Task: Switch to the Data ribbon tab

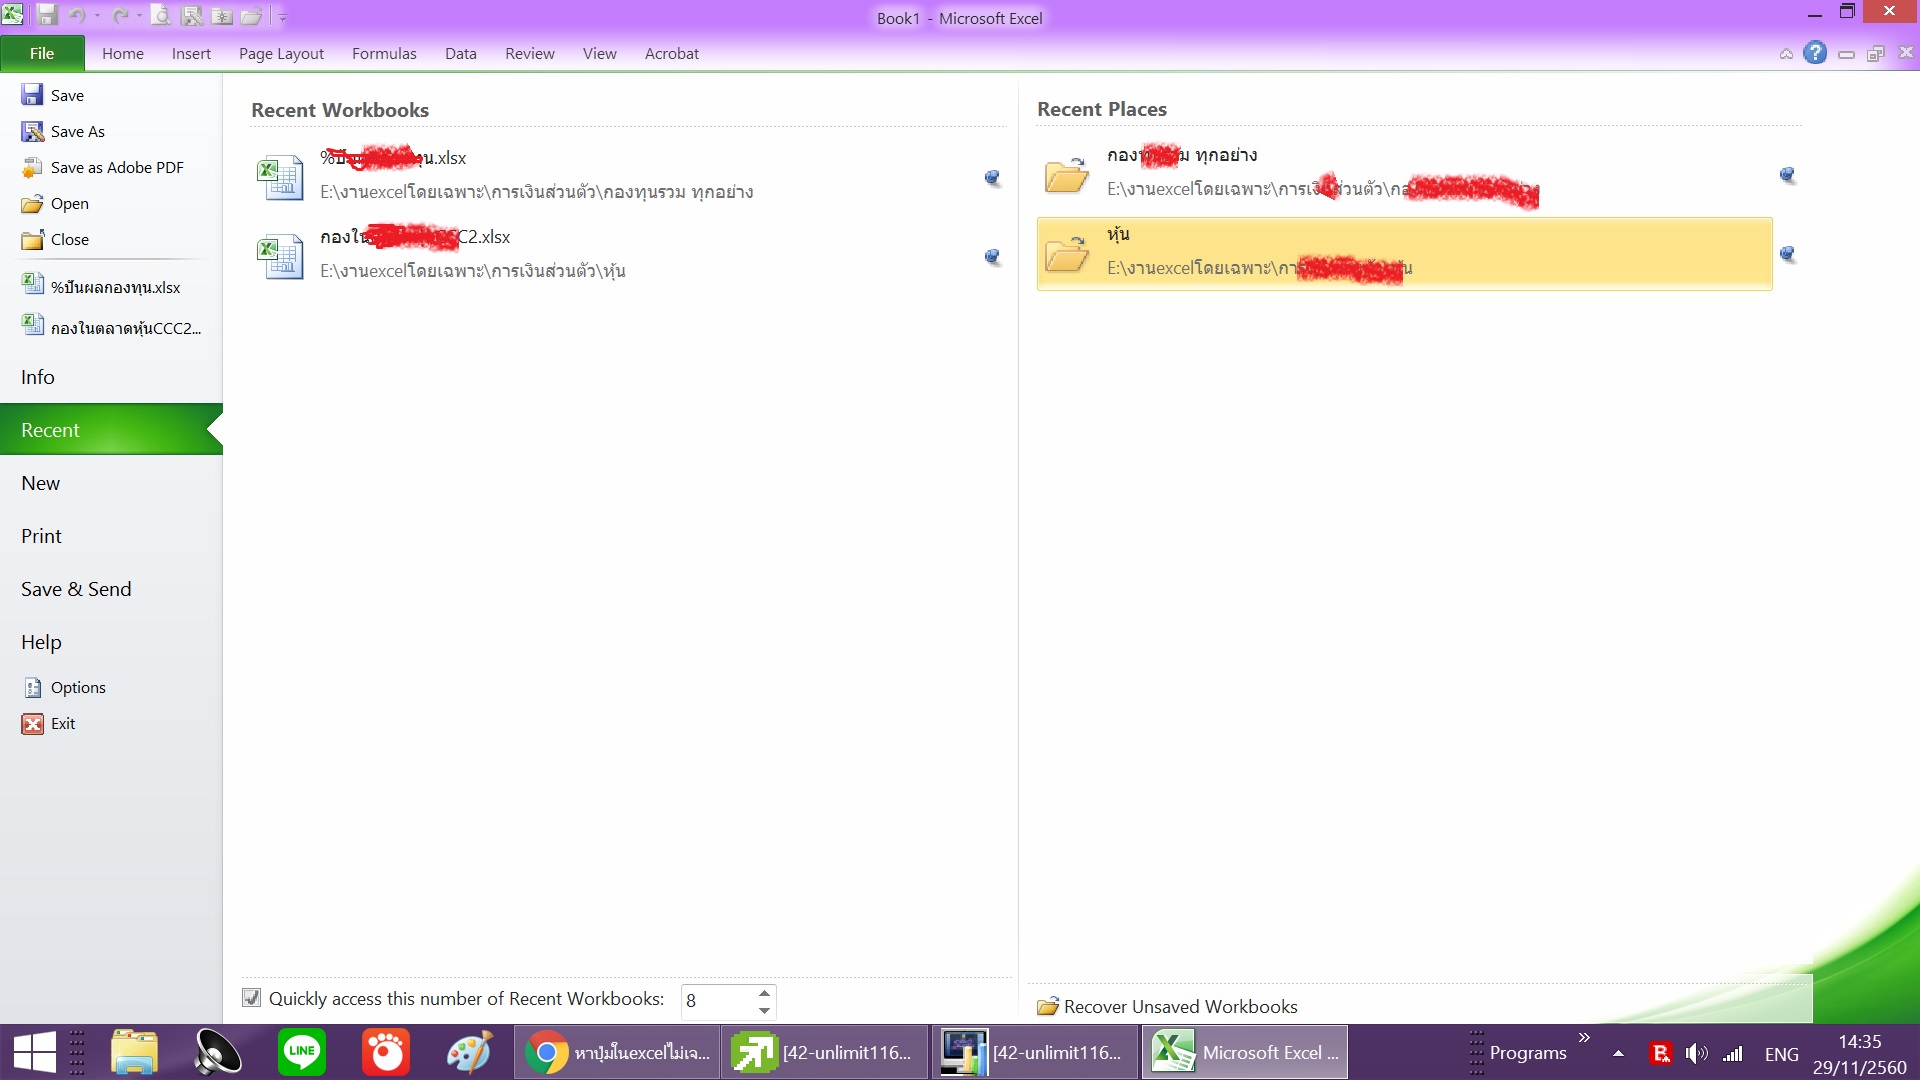Action: (x=461, y=53)
